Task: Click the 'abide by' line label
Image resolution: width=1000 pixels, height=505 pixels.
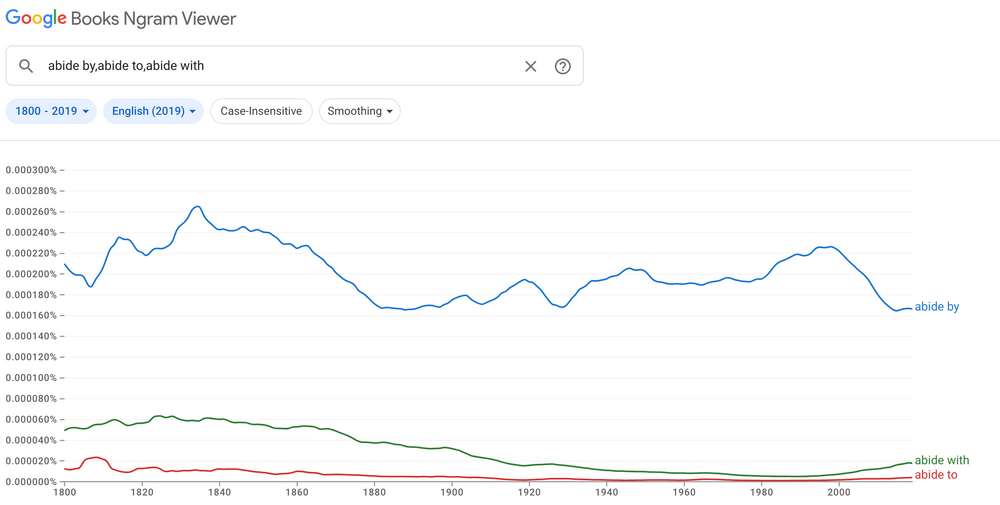Action: (x=937, y=307)
